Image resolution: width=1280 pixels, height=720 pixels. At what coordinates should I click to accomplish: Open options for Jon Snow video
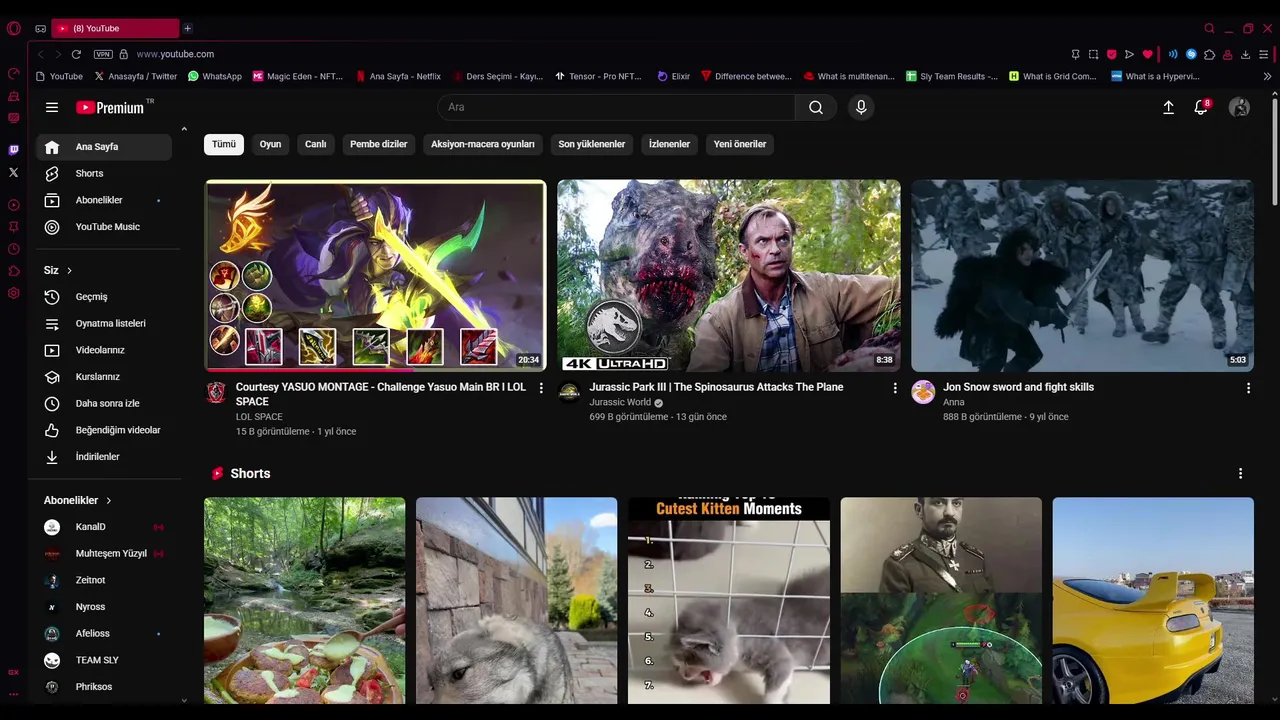[x=1248, y=388]
